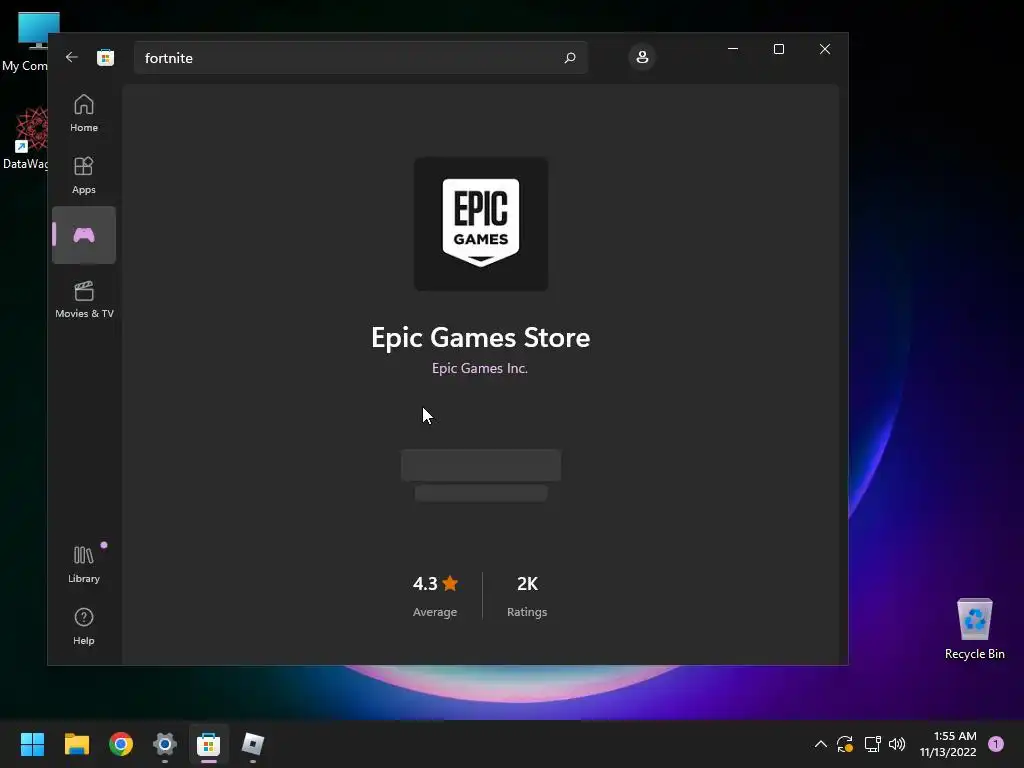This screenshot has height=768, width=1024.
Task: Open the volume speaker tray icon
Action: (x=897, y=744)
